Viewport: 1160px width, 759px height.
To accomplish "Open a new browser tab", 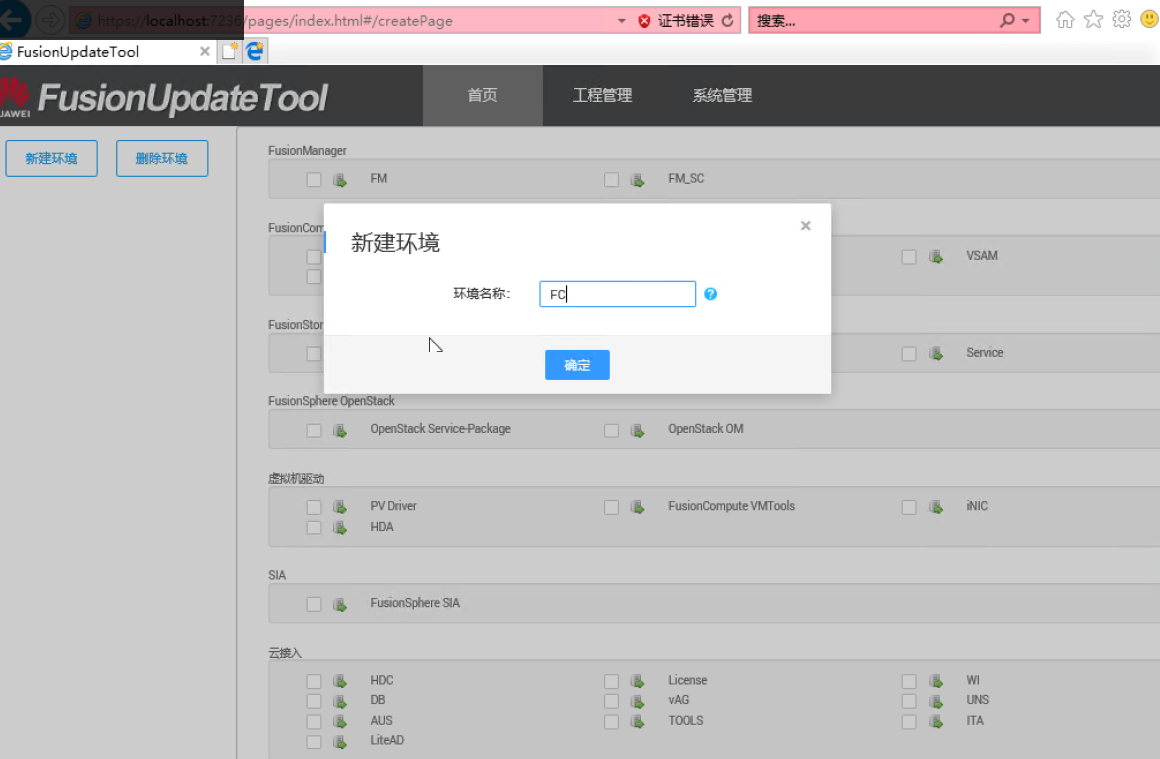I will point(230,51).
